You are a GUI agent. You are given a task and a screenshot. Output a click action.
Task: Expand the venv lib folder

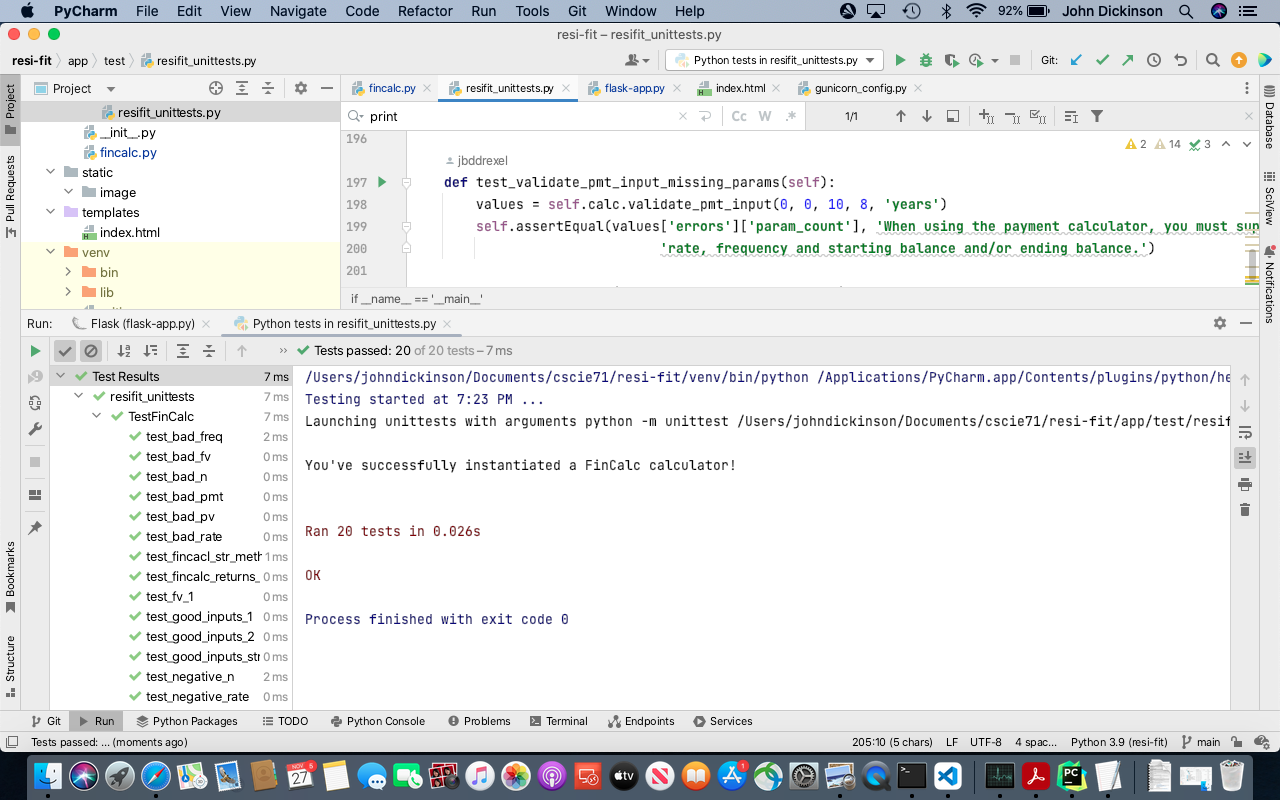pos(69,292)
